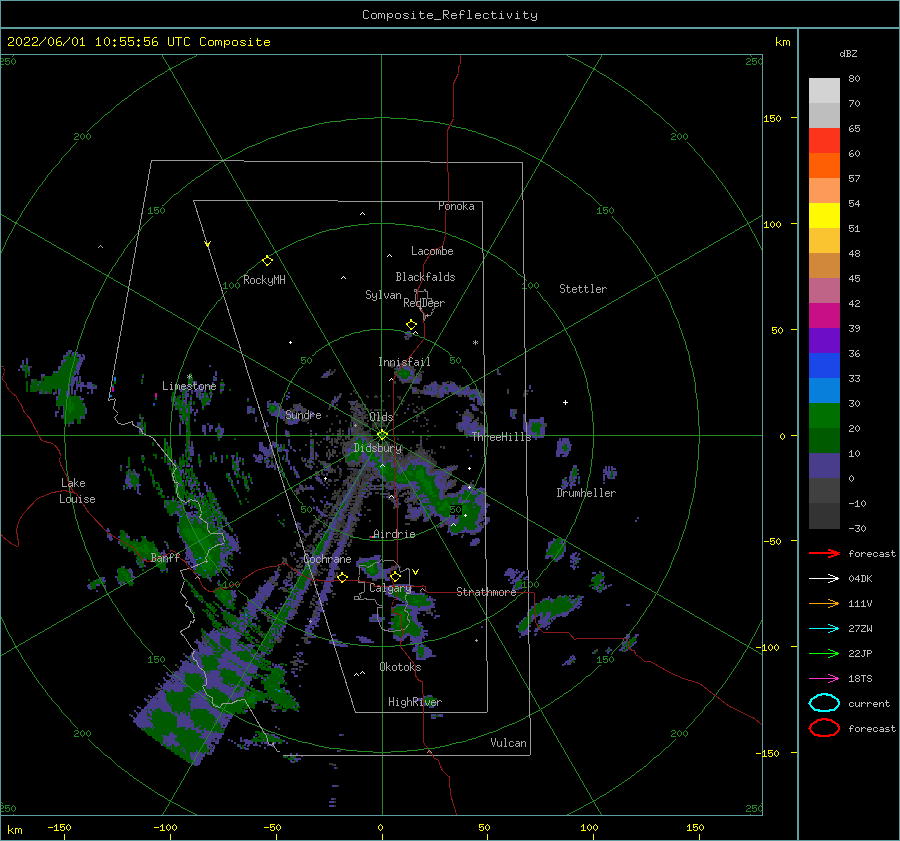The image size is (900, 841).
Task: Click the ThreeHills label
Action: [502, 437]
